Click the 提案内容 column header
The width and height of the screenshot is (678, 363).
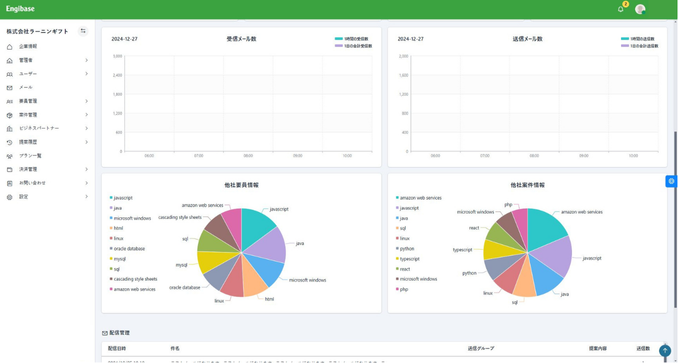(598, 348)
